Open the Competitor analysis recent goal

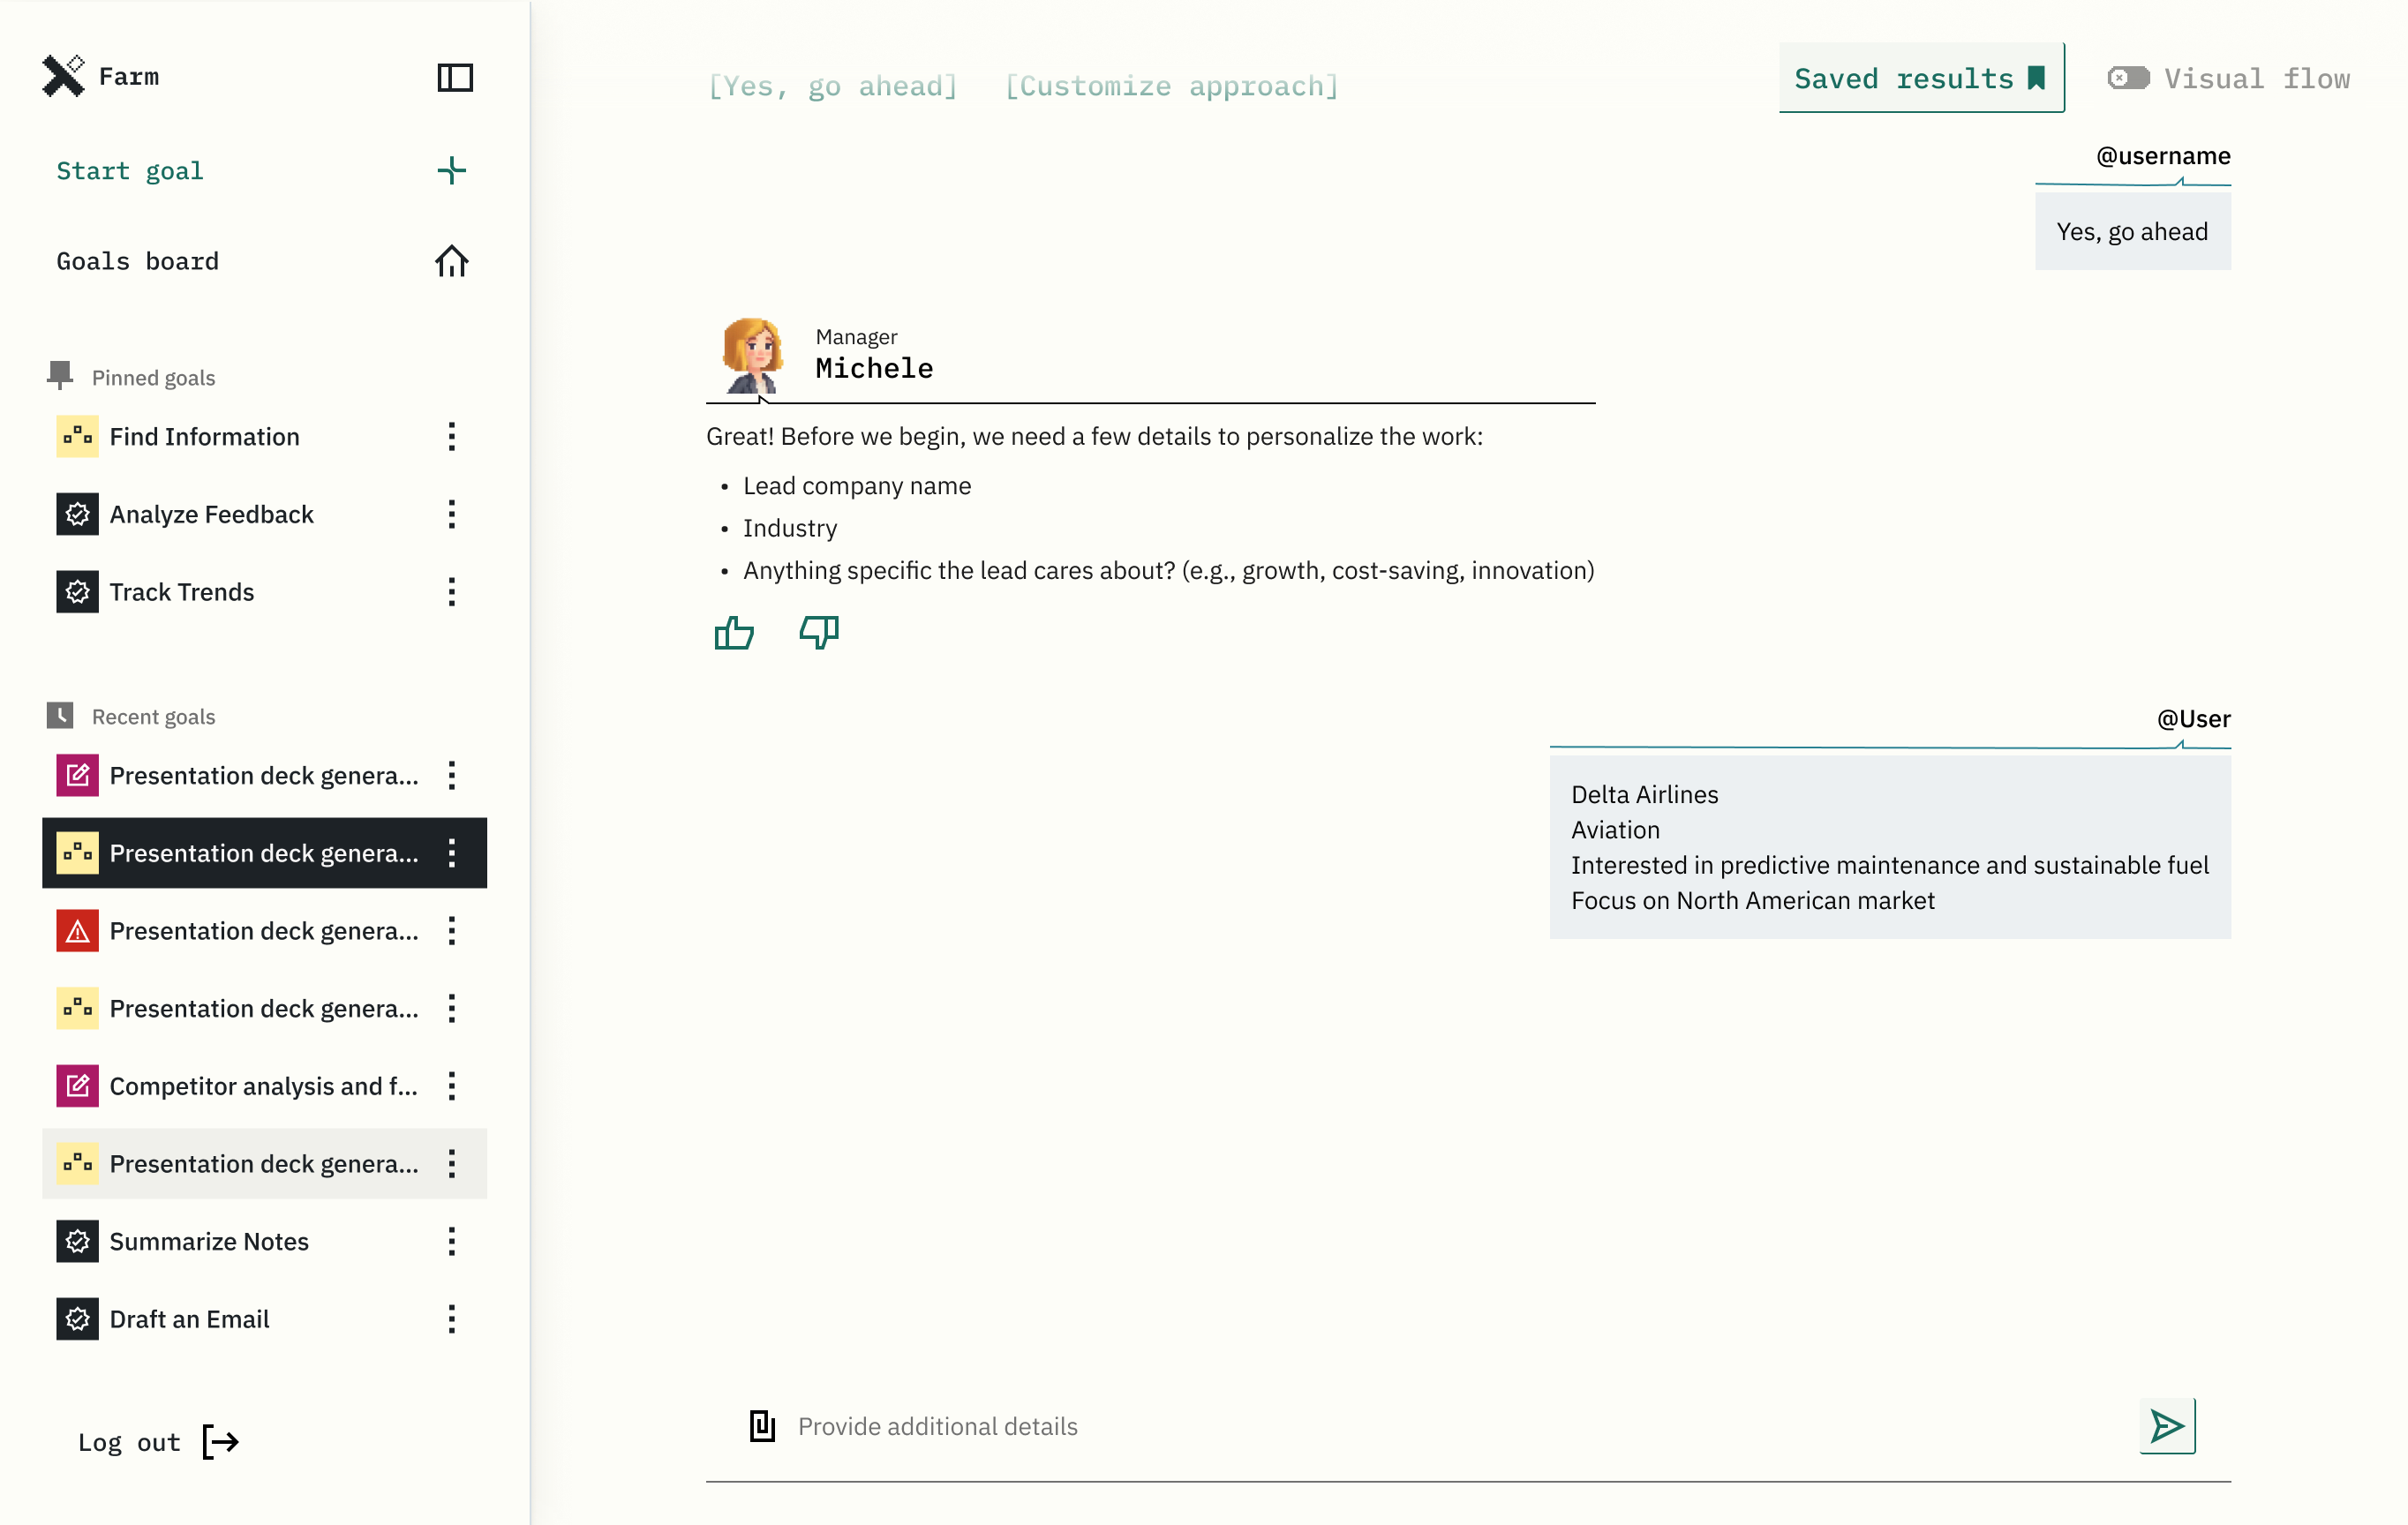point(264,1086)
